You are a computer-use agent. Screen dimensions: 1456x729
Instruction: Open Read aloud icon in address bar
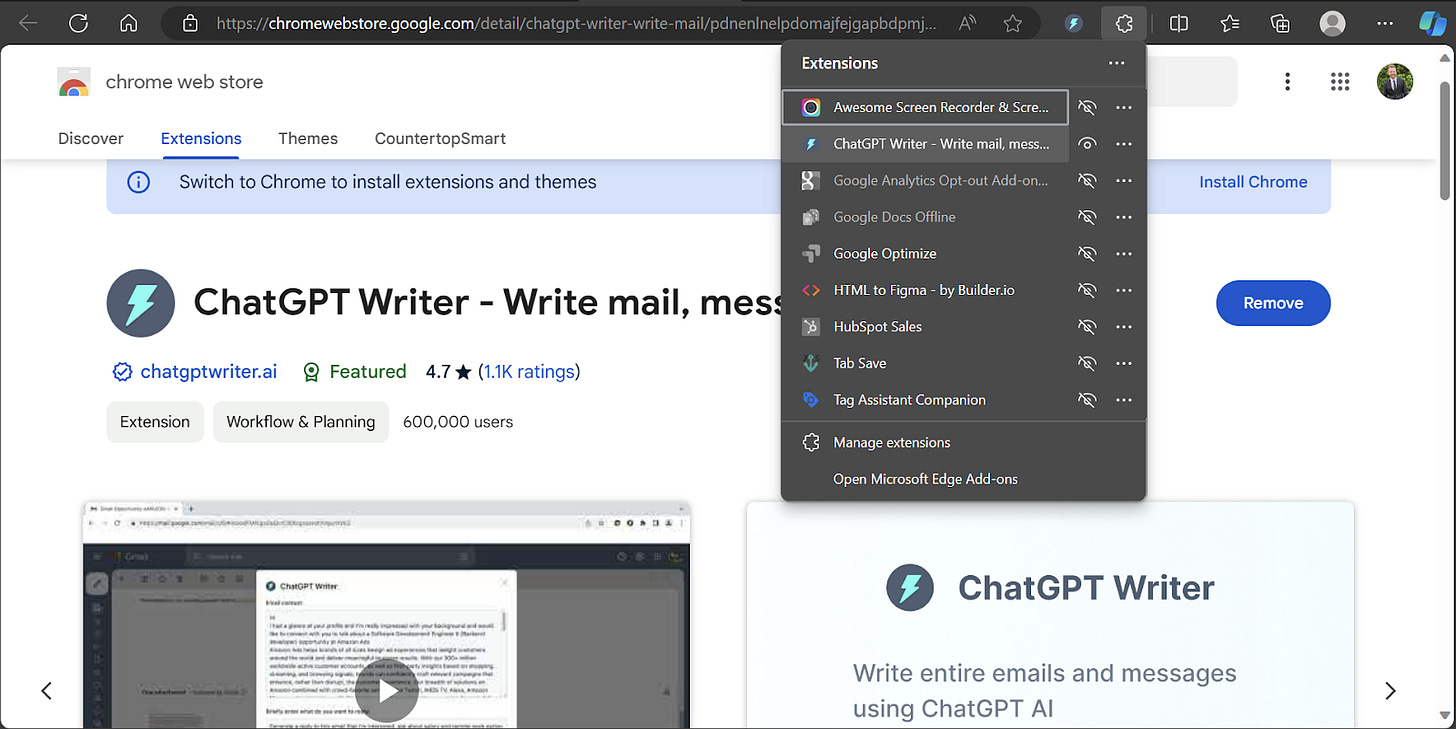click(968, 23)
